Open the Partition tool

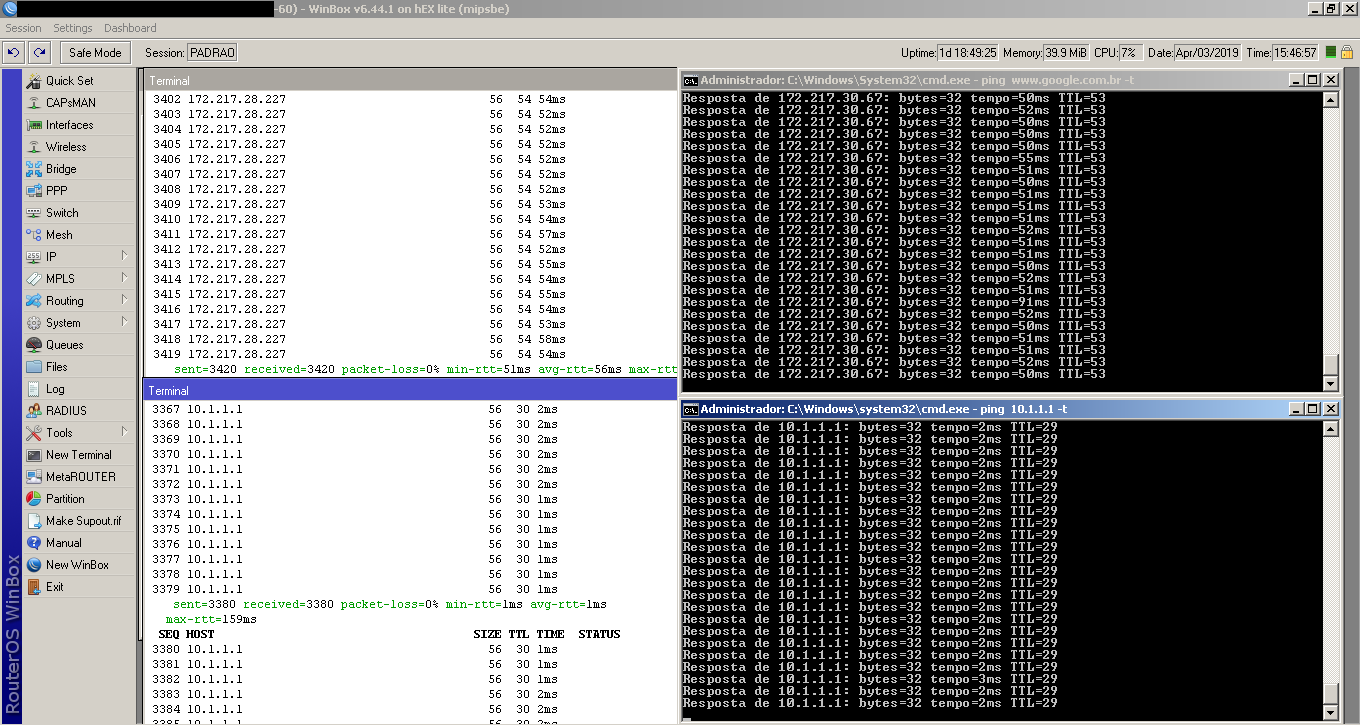point(65,499)
